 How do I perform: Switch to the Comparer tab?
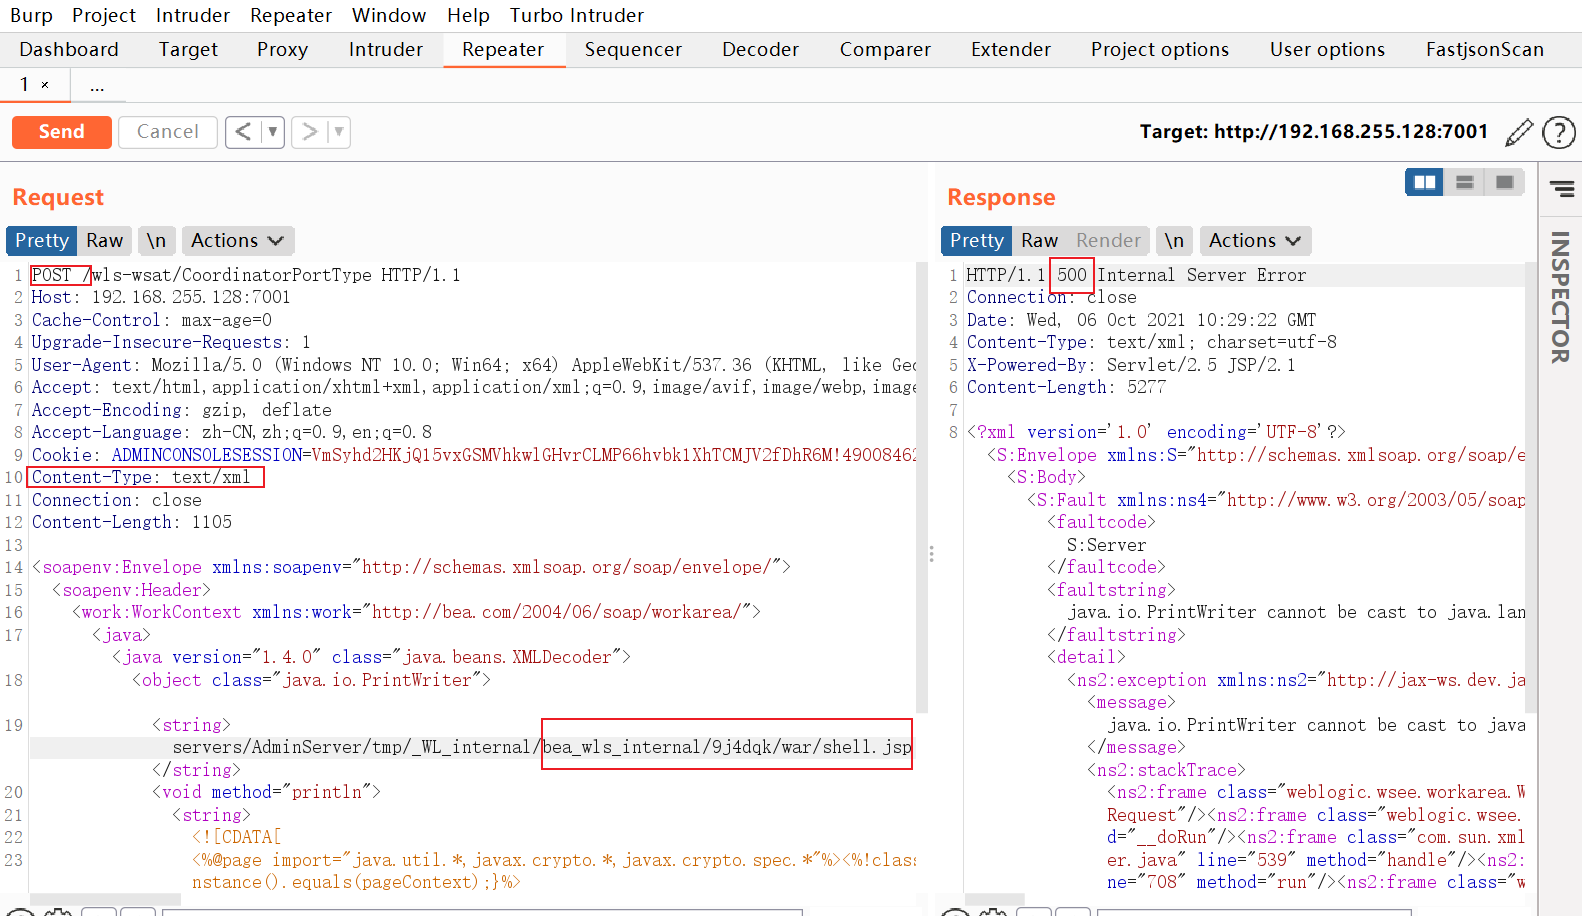(885, 49)
